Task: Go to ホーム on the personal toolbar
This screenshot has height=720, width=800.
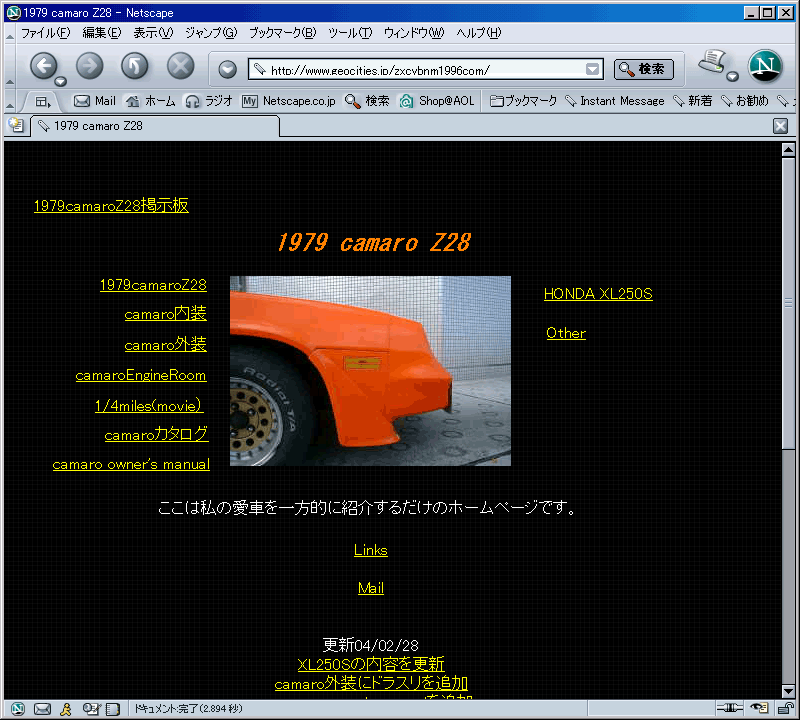Action: [x=151, y=101]
